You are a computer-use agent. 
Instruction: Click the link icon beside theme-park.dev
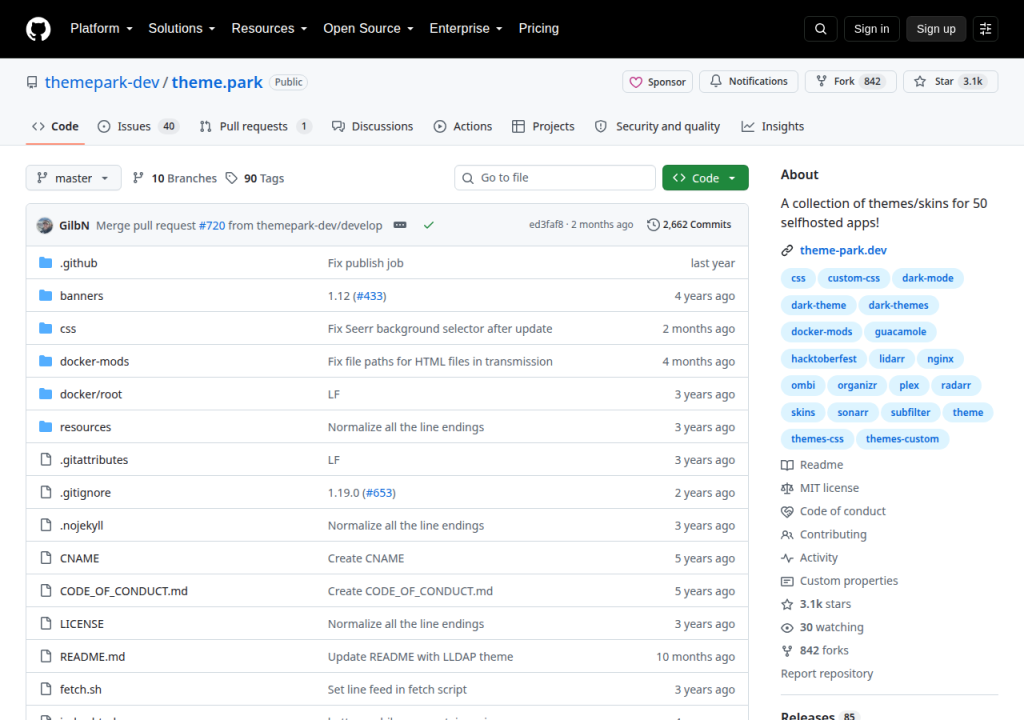pyautogui.click(x=787, y=250)
